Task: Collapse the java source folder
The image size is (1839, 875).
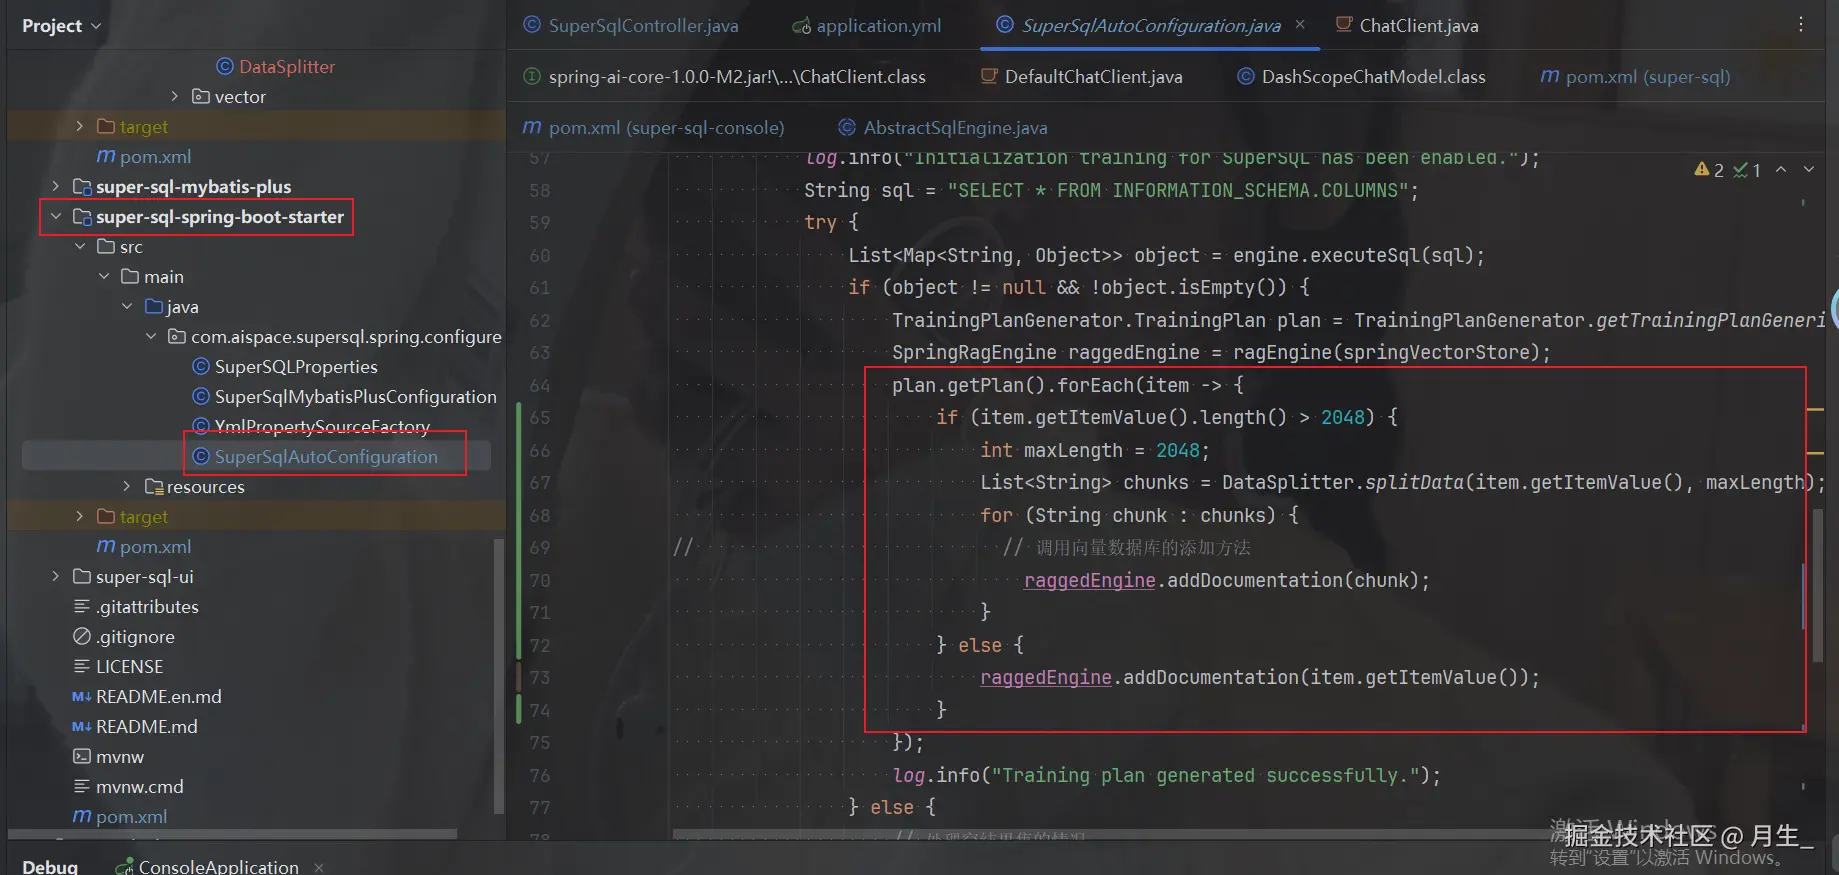Action: 127,307
